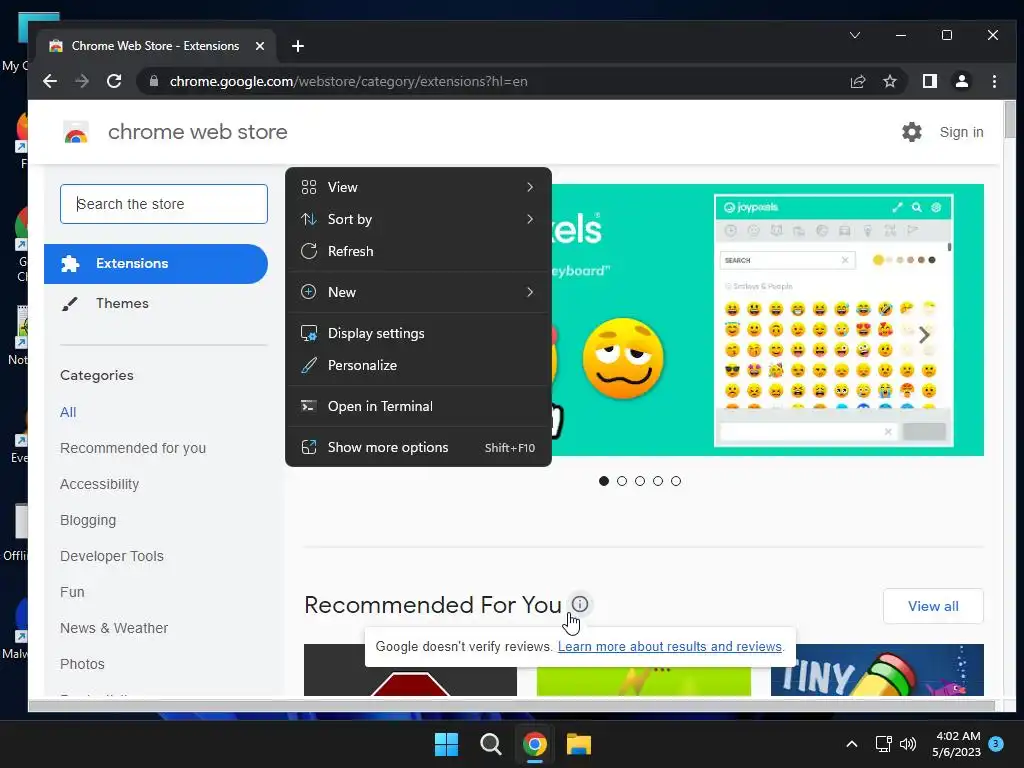Open the notification badge in the tray
The height and width of the screenshot is (768, 1024).
996,744
